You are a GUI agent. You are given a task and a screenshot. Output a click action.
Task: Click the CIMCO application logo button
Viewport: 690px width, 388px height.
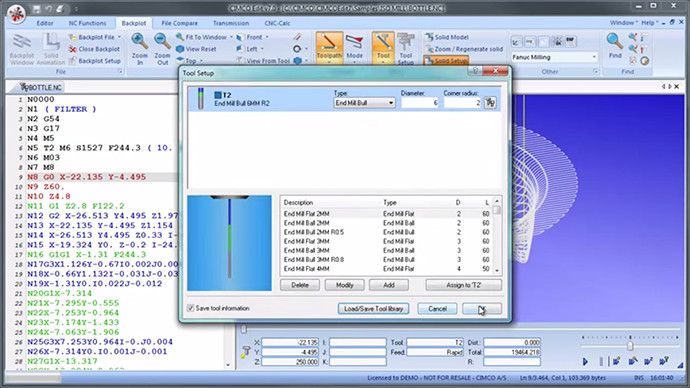tap(16, 14)
